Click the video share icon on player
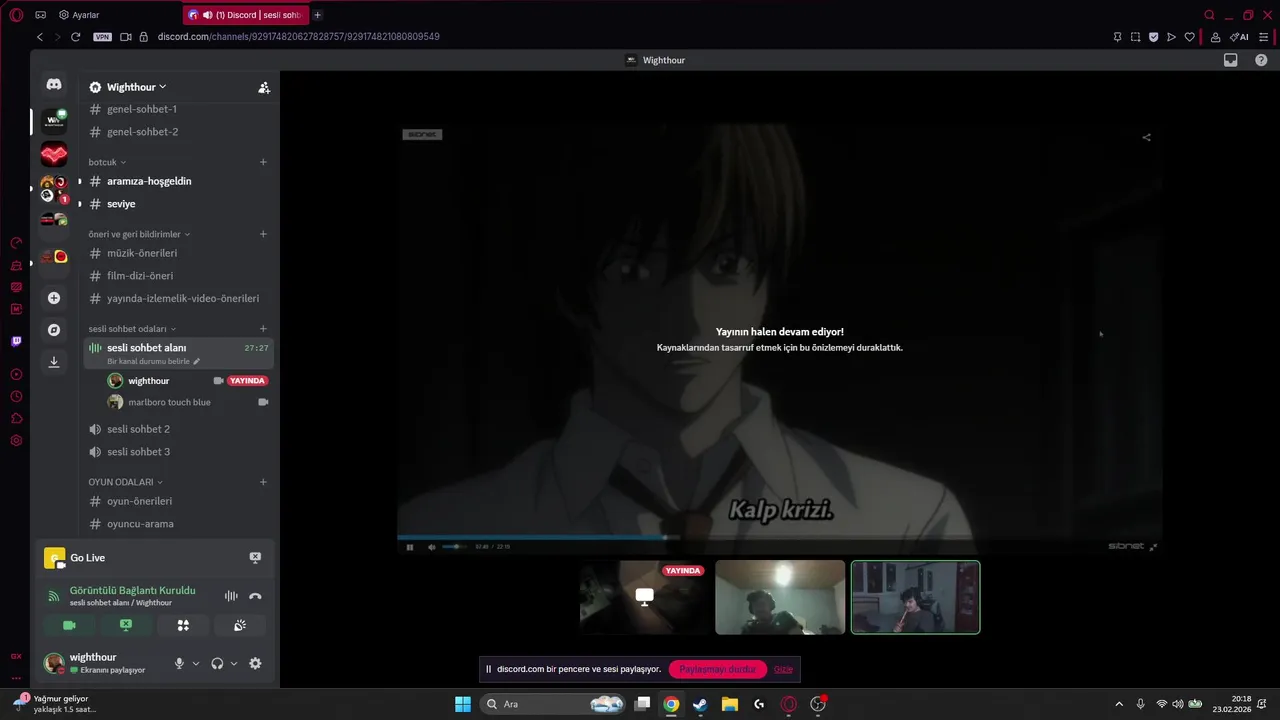This screenshot has height=720, width=1280. coord(1147,137)
